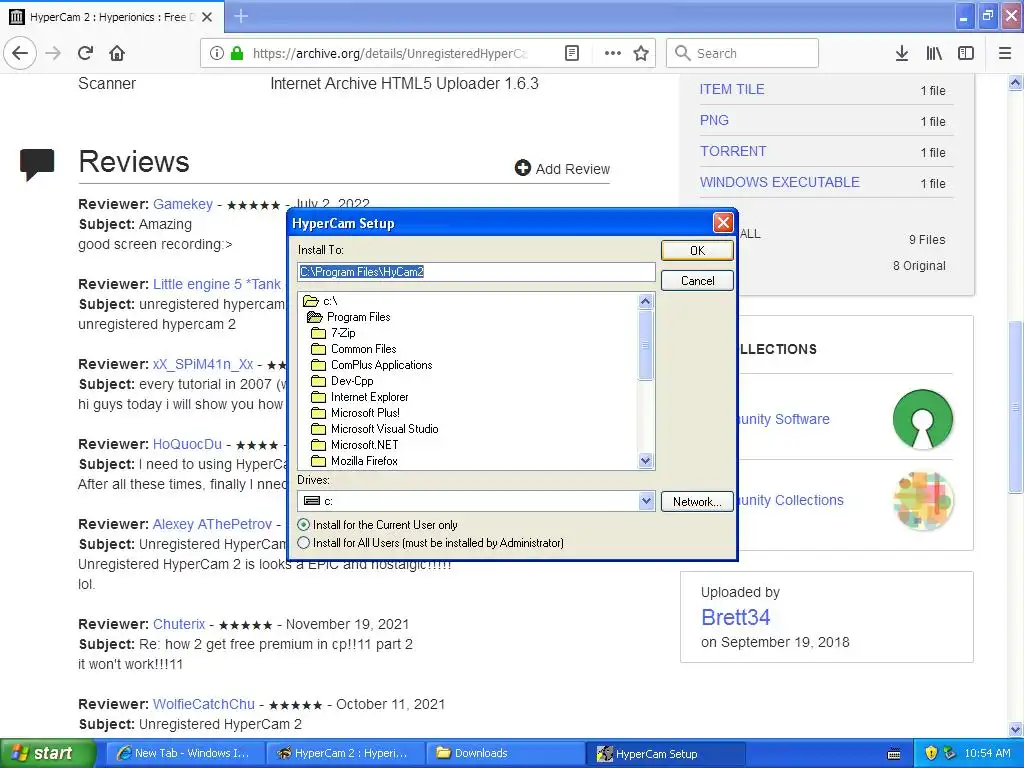
Task: Click the security shield tray icon
Action: coord(931,753)
